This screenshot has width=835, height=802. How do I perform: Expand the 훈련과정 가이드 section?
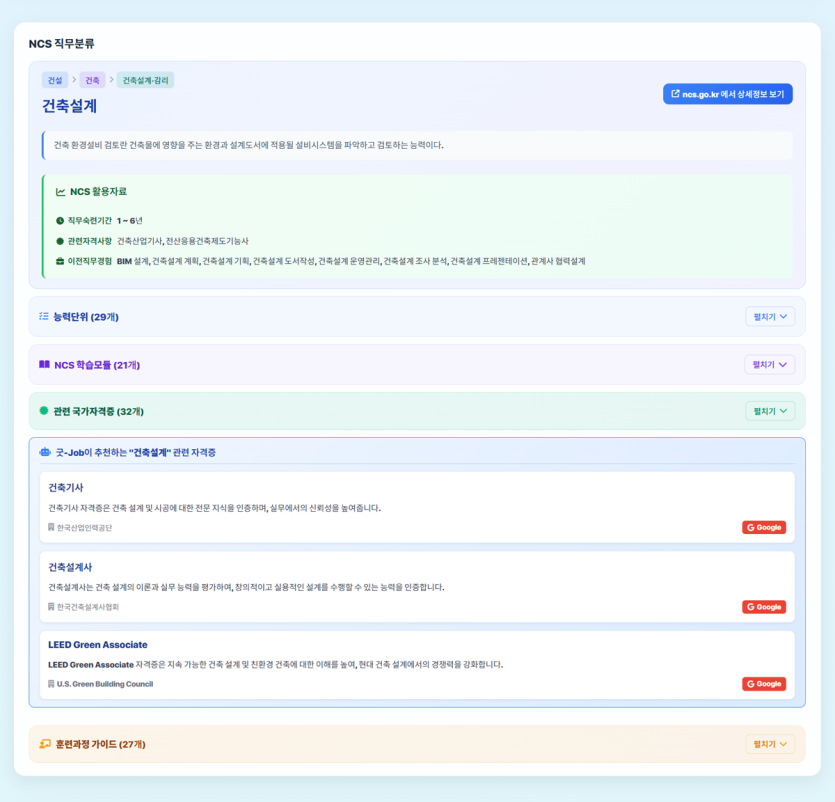tap(769, 744)
